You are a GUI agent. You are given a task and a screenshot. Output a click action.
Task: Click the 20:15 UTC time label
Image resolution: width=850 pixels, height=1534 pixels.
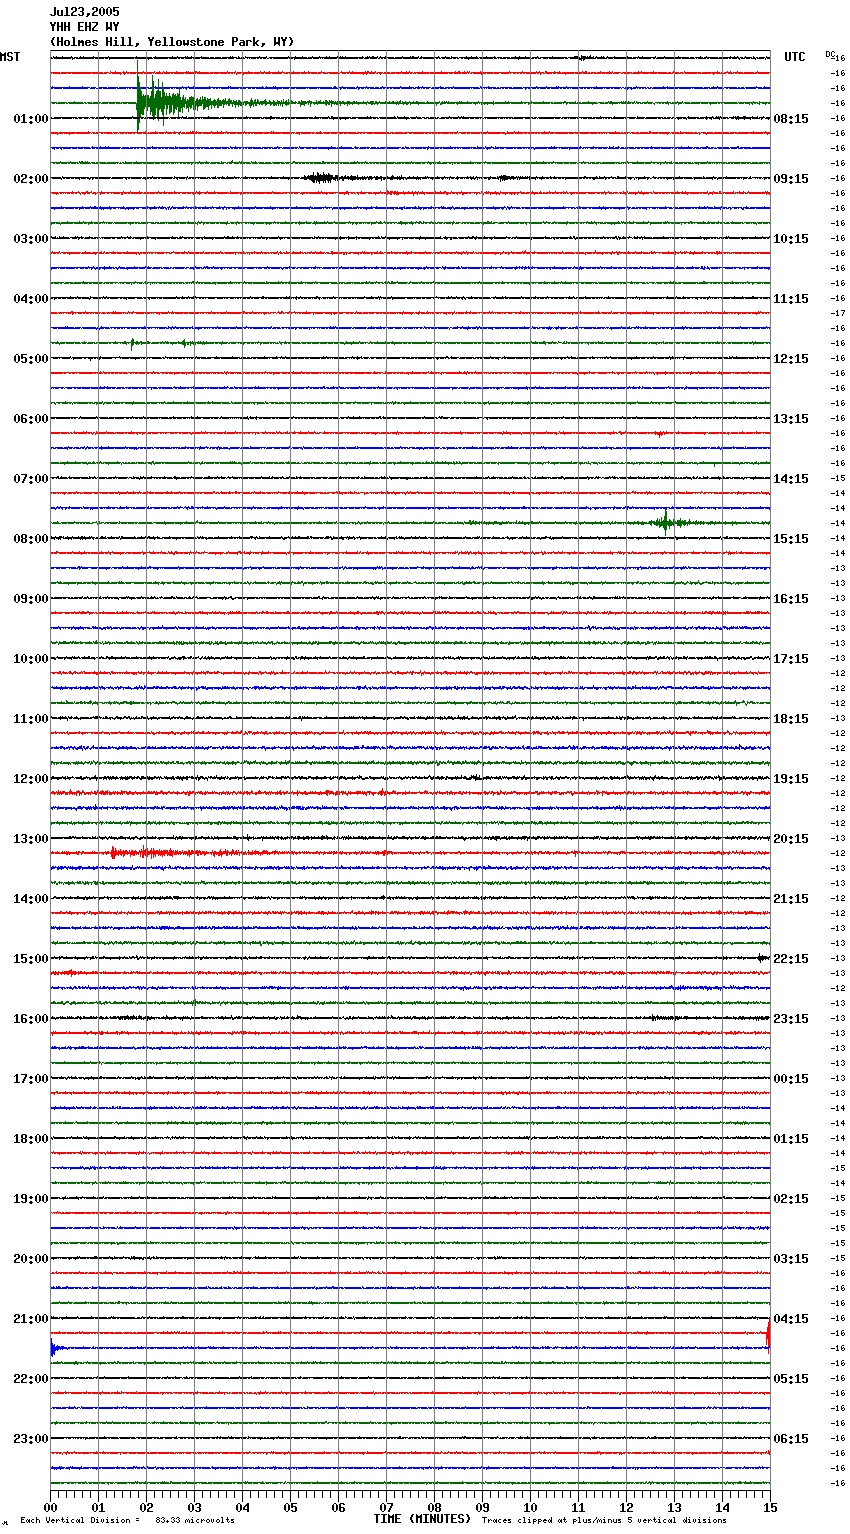pyautogui.click(x=791, y=839)
